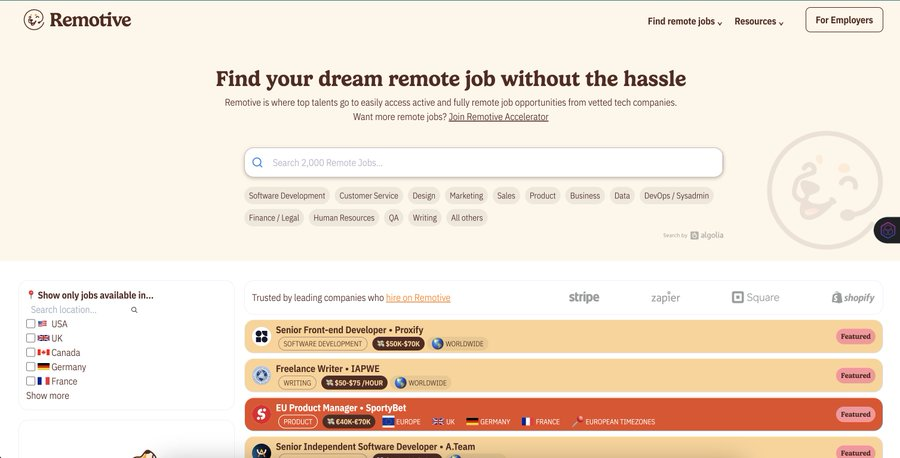Click the SOFTWARE DEVELOPMENT tag on Proxify job

pyautogui.click(x=323, y=344)
